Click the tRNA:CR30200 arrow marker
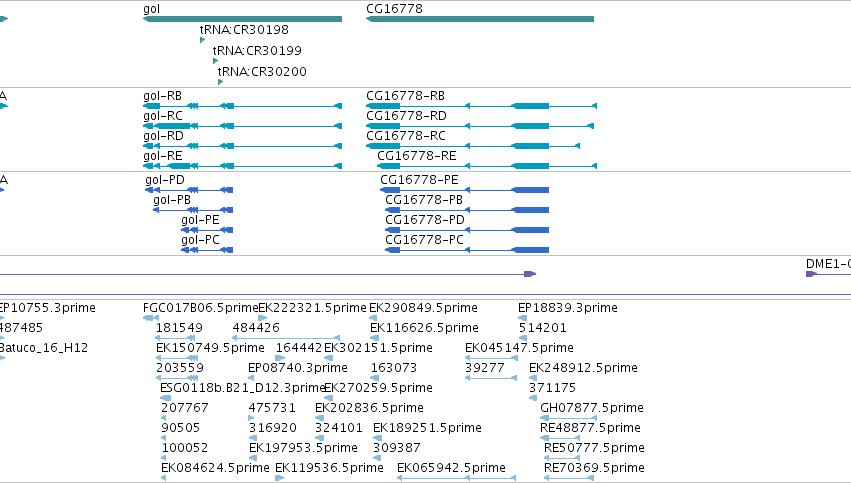 [220, 82]
